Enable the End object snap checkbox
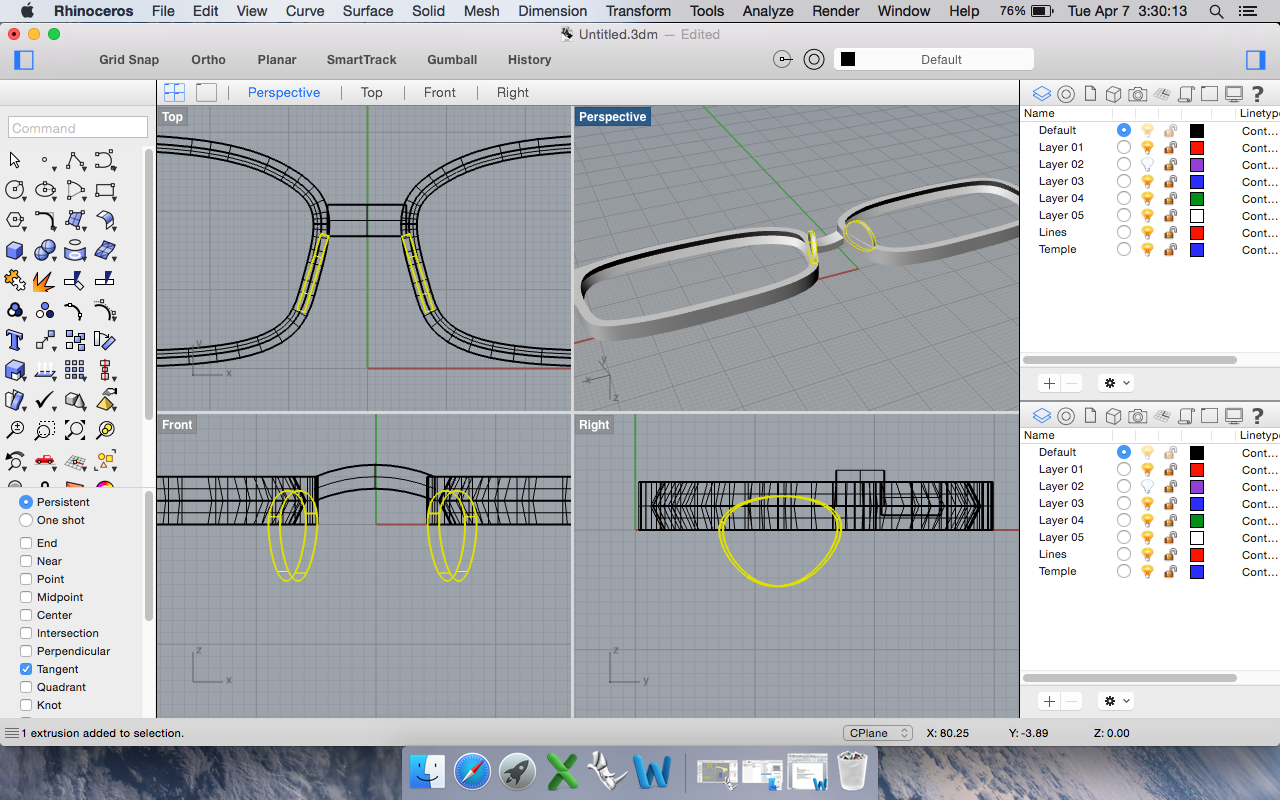This screenshot has width=1280, height=800. coord(26,543)
